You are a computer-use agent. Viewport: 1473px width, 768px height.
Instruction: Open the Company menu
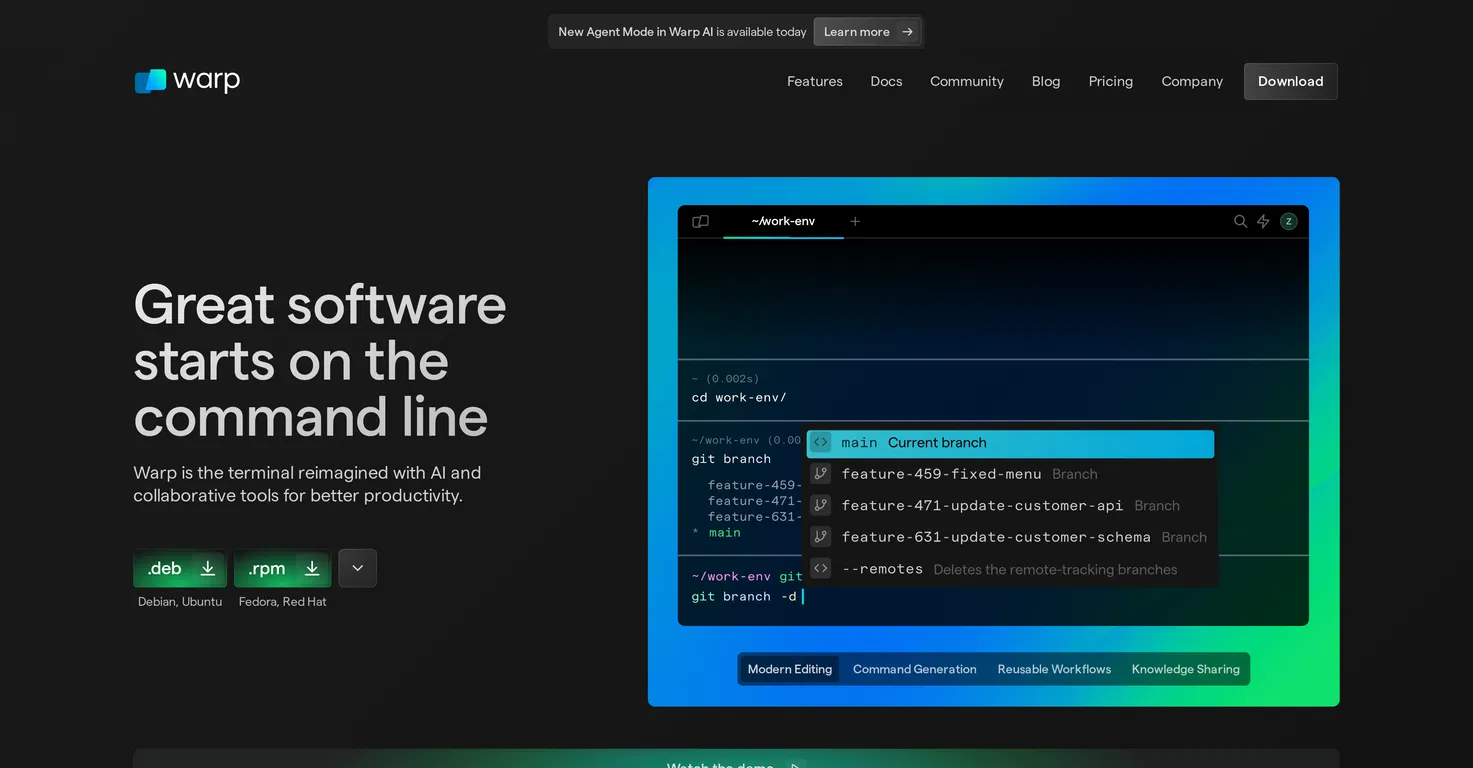[x=1192, y=81]
